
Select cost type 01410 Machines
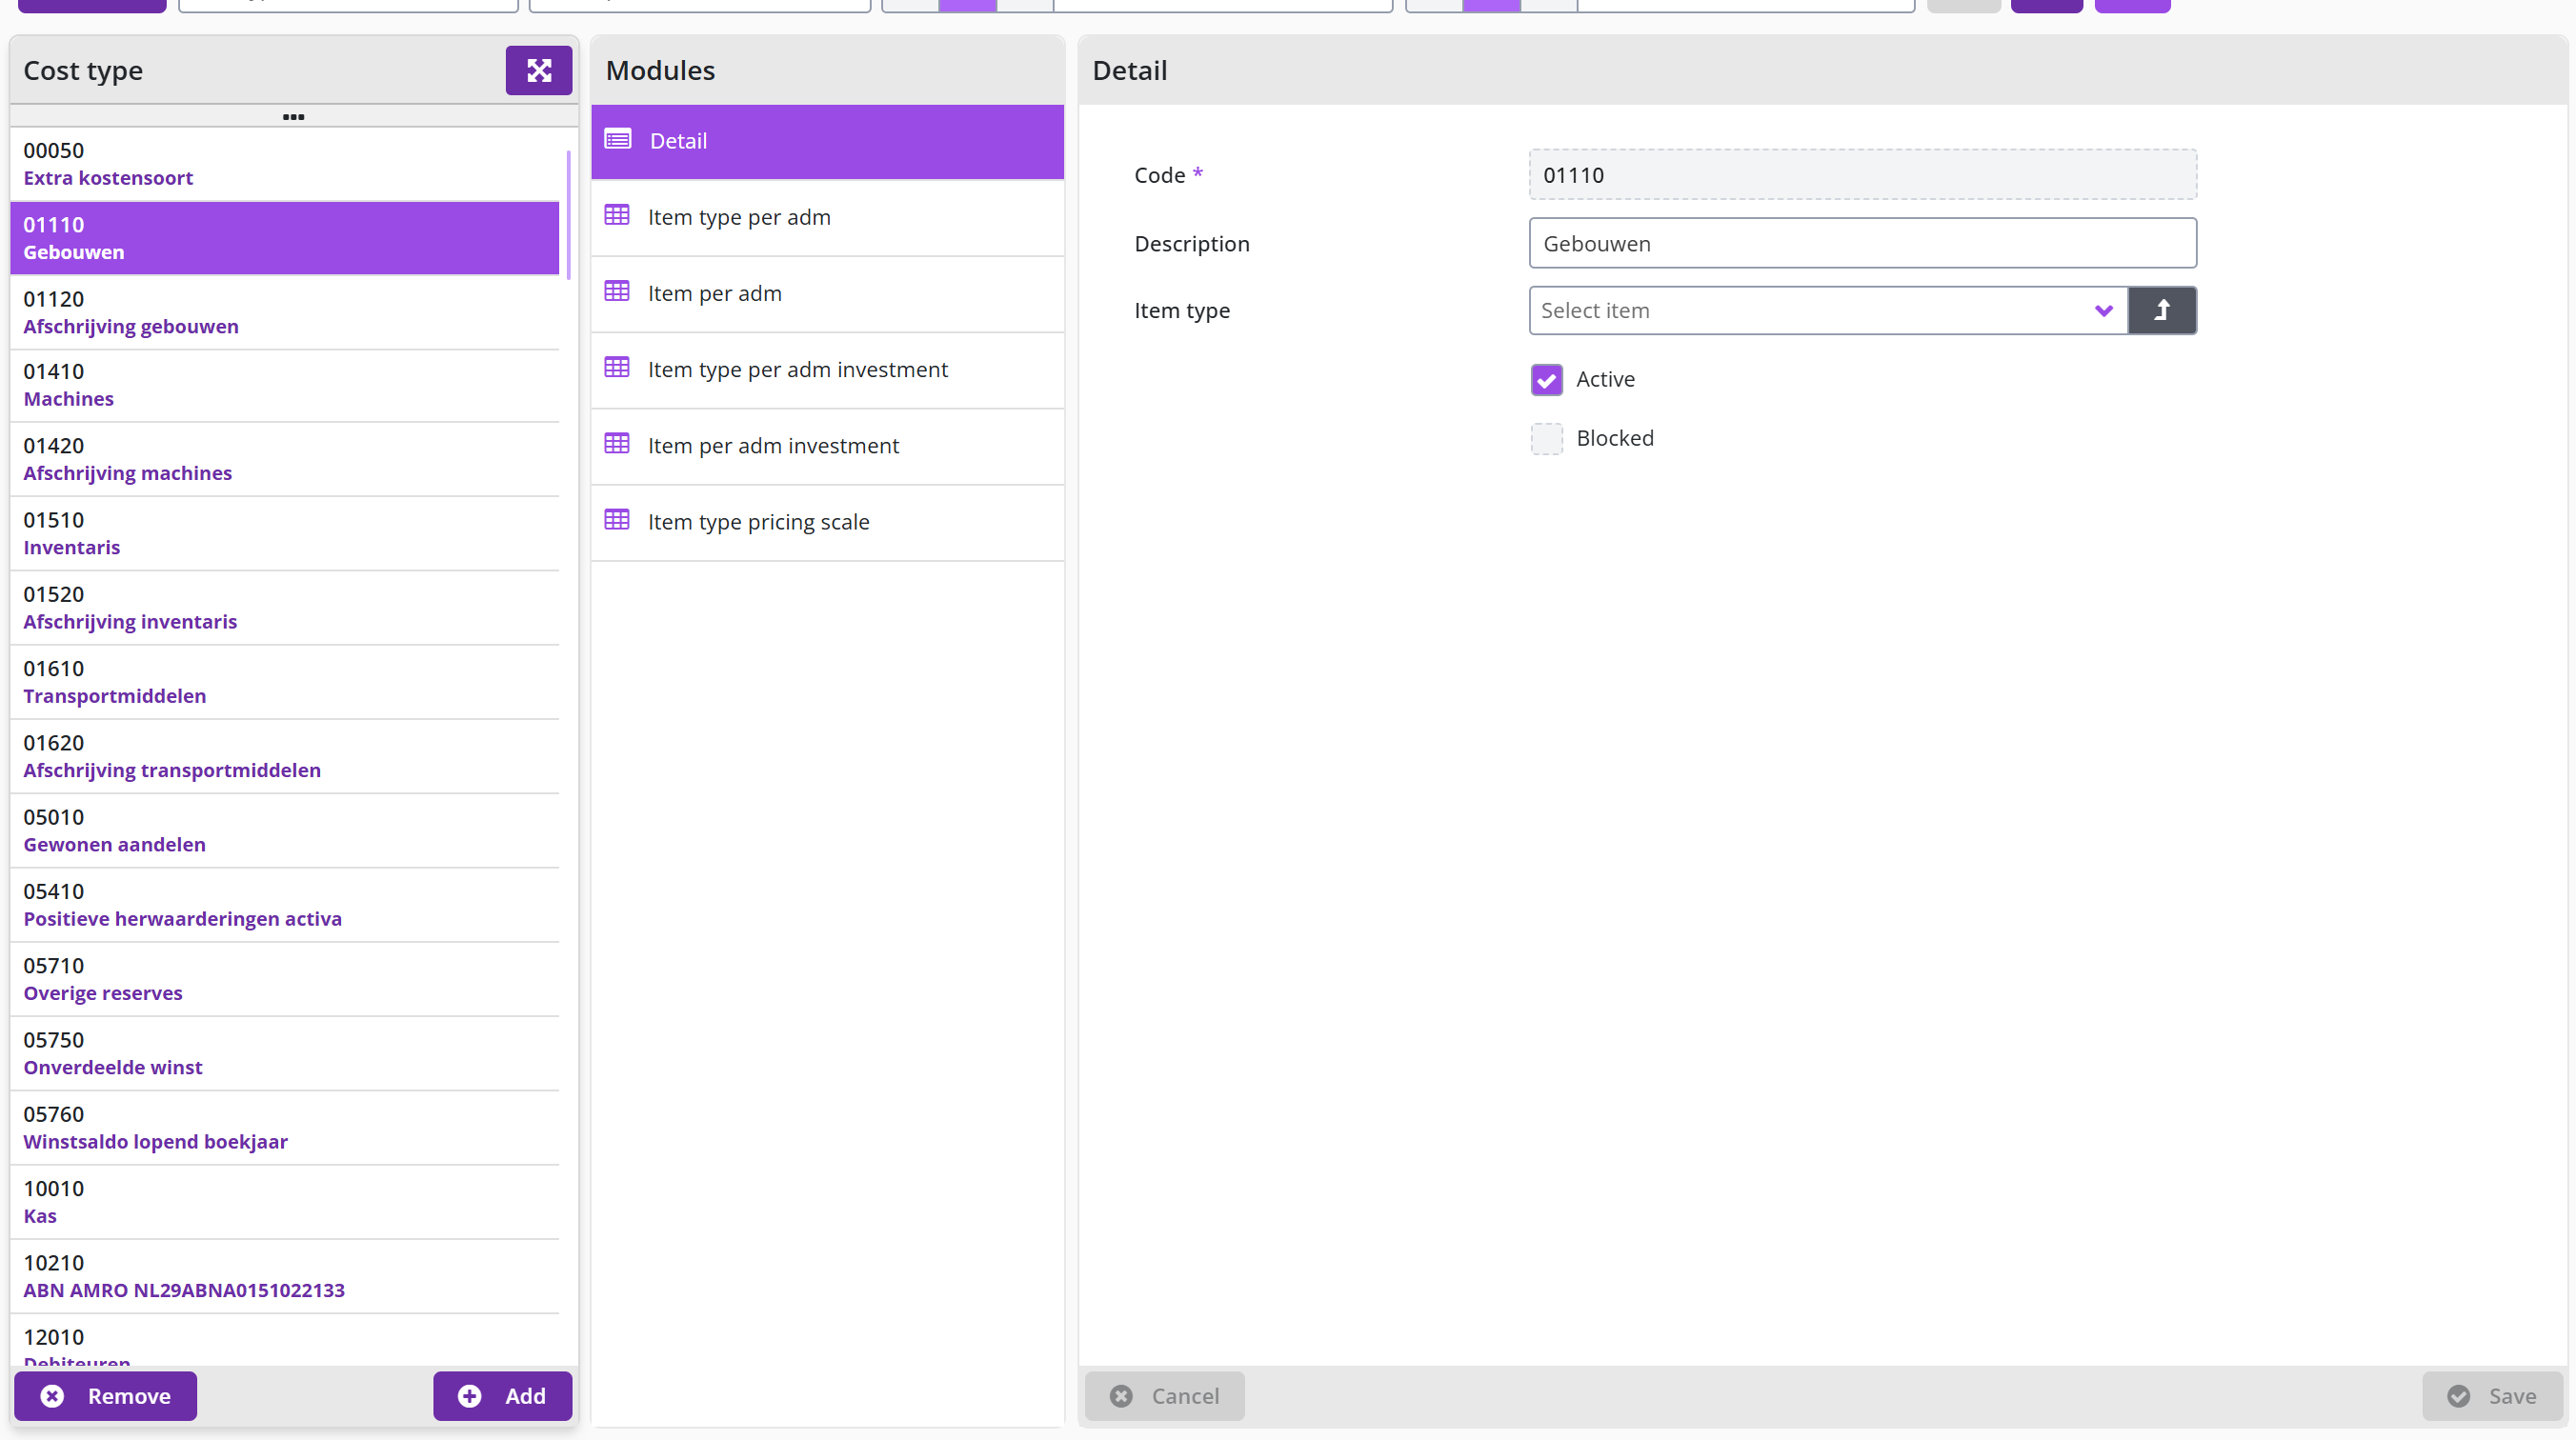(284, 385)
